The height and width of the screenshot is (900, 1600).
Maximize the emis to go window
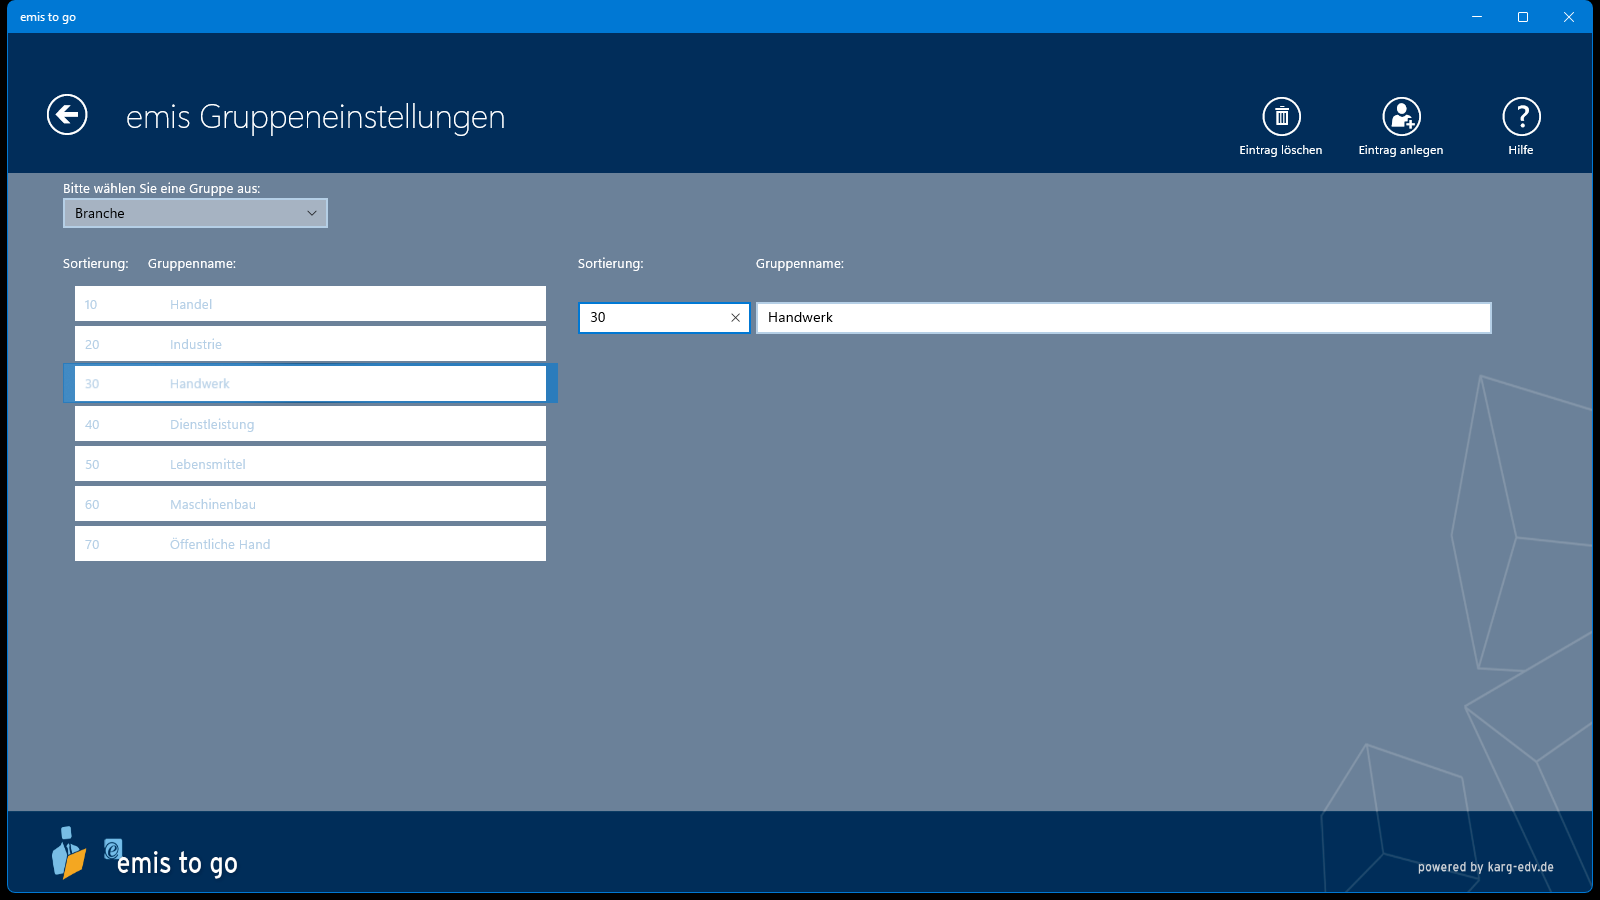click(1523, 17)
